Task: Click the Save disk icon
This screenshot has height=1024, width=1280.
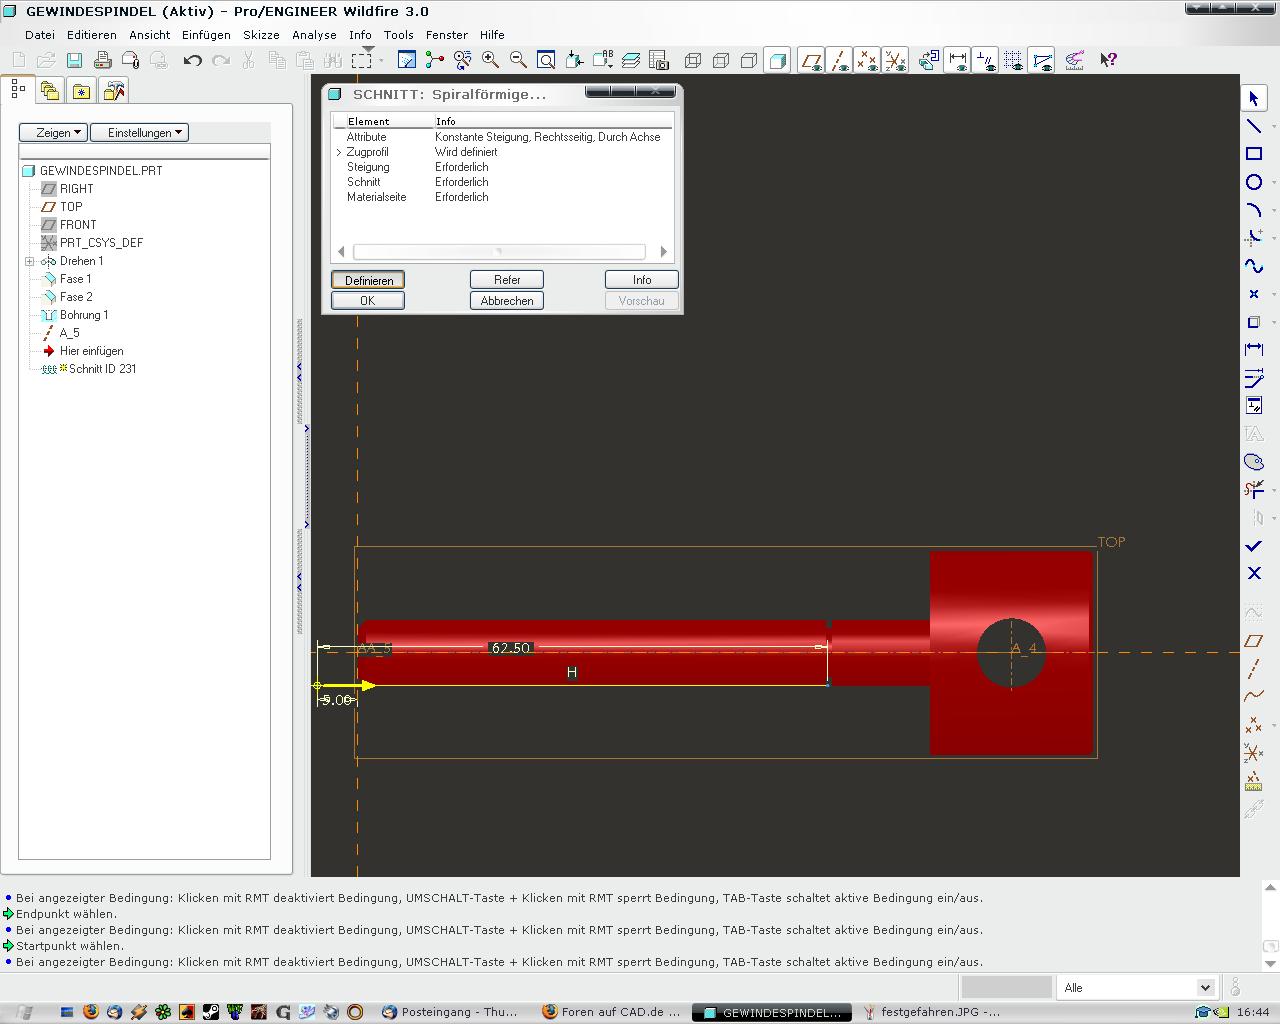Action: tap(74, 60)
